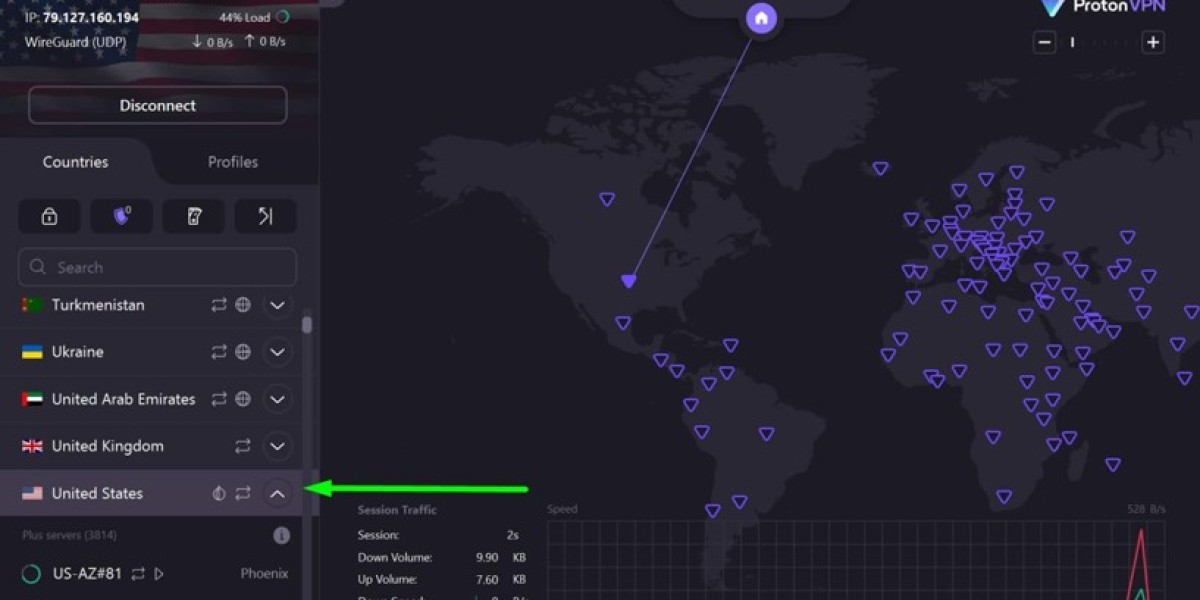
Task: Click the Tor onion icon for United States
Action: click(219, 493)
